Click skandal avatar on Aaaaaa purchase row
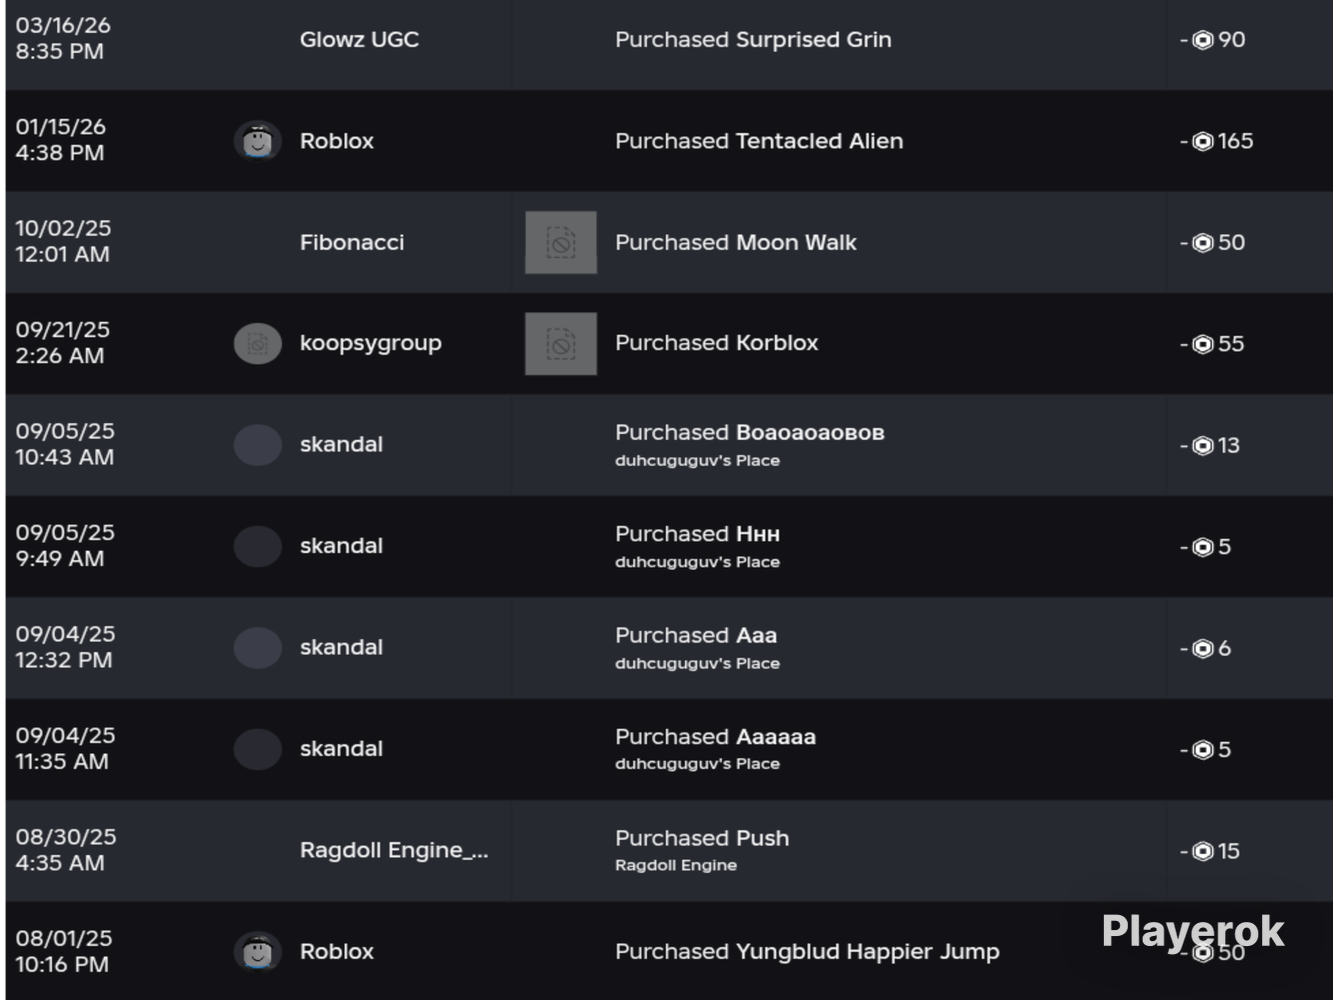 pos(257,749)
